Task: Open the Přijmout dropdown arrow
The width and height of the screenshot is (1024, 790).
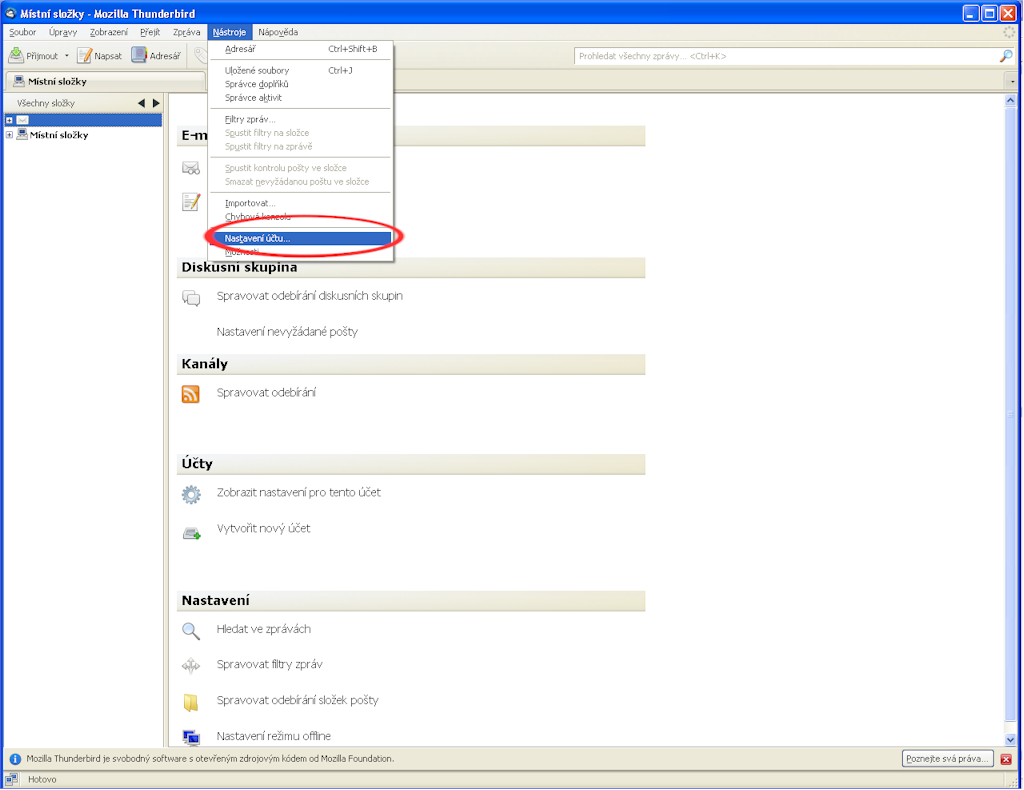Action: [x=67, y=56]
